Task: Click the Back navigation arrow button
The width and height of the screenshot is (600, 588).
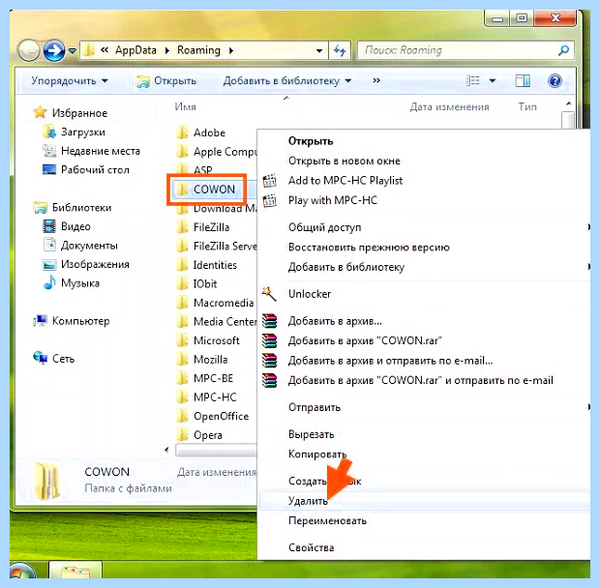Action: point(28,50)
